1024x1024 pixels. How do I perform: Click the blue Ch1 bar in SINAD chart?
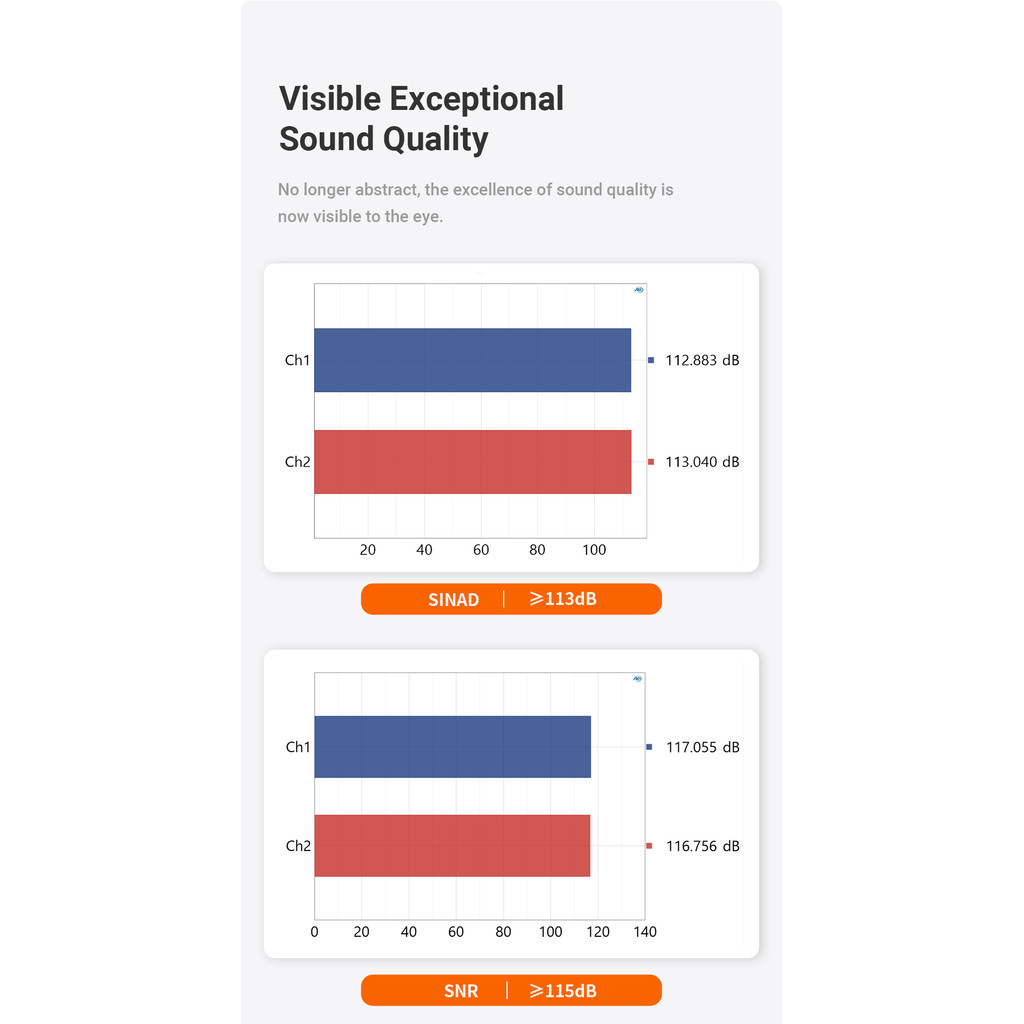click(x=473, y=360)
